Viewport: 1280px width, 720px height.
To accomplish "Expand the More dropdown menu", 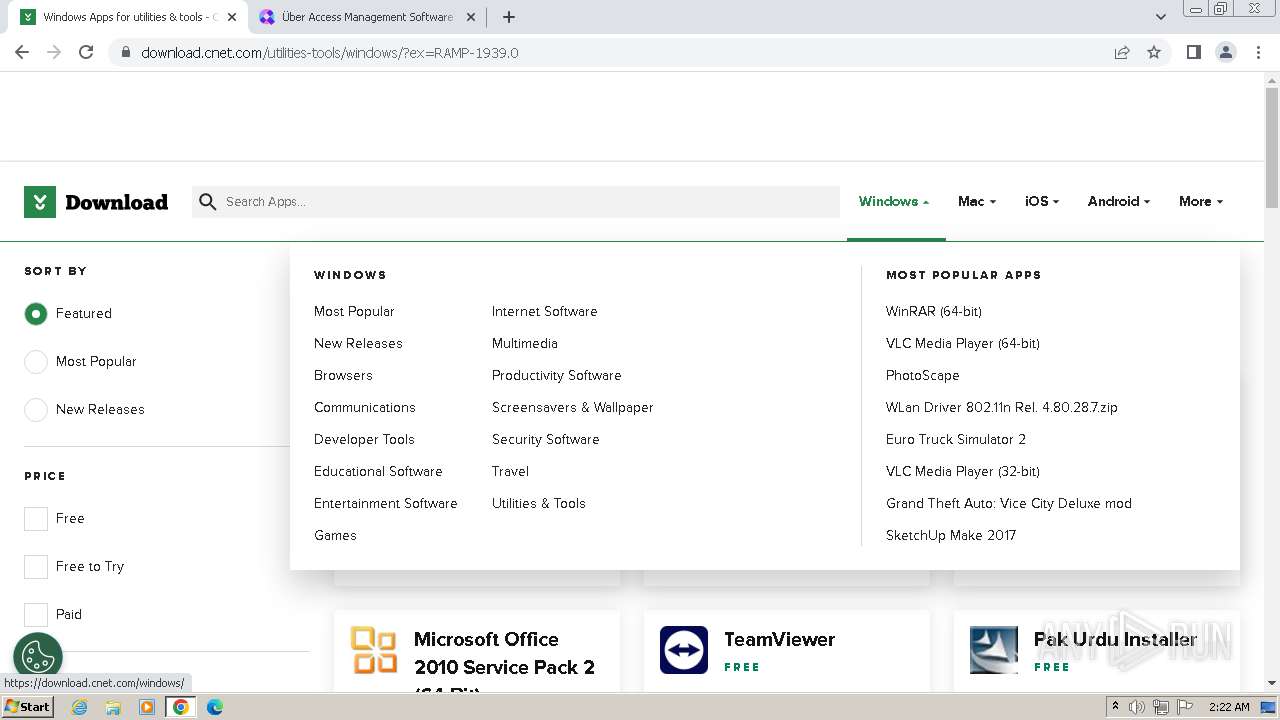I will tap(1201, 201).
